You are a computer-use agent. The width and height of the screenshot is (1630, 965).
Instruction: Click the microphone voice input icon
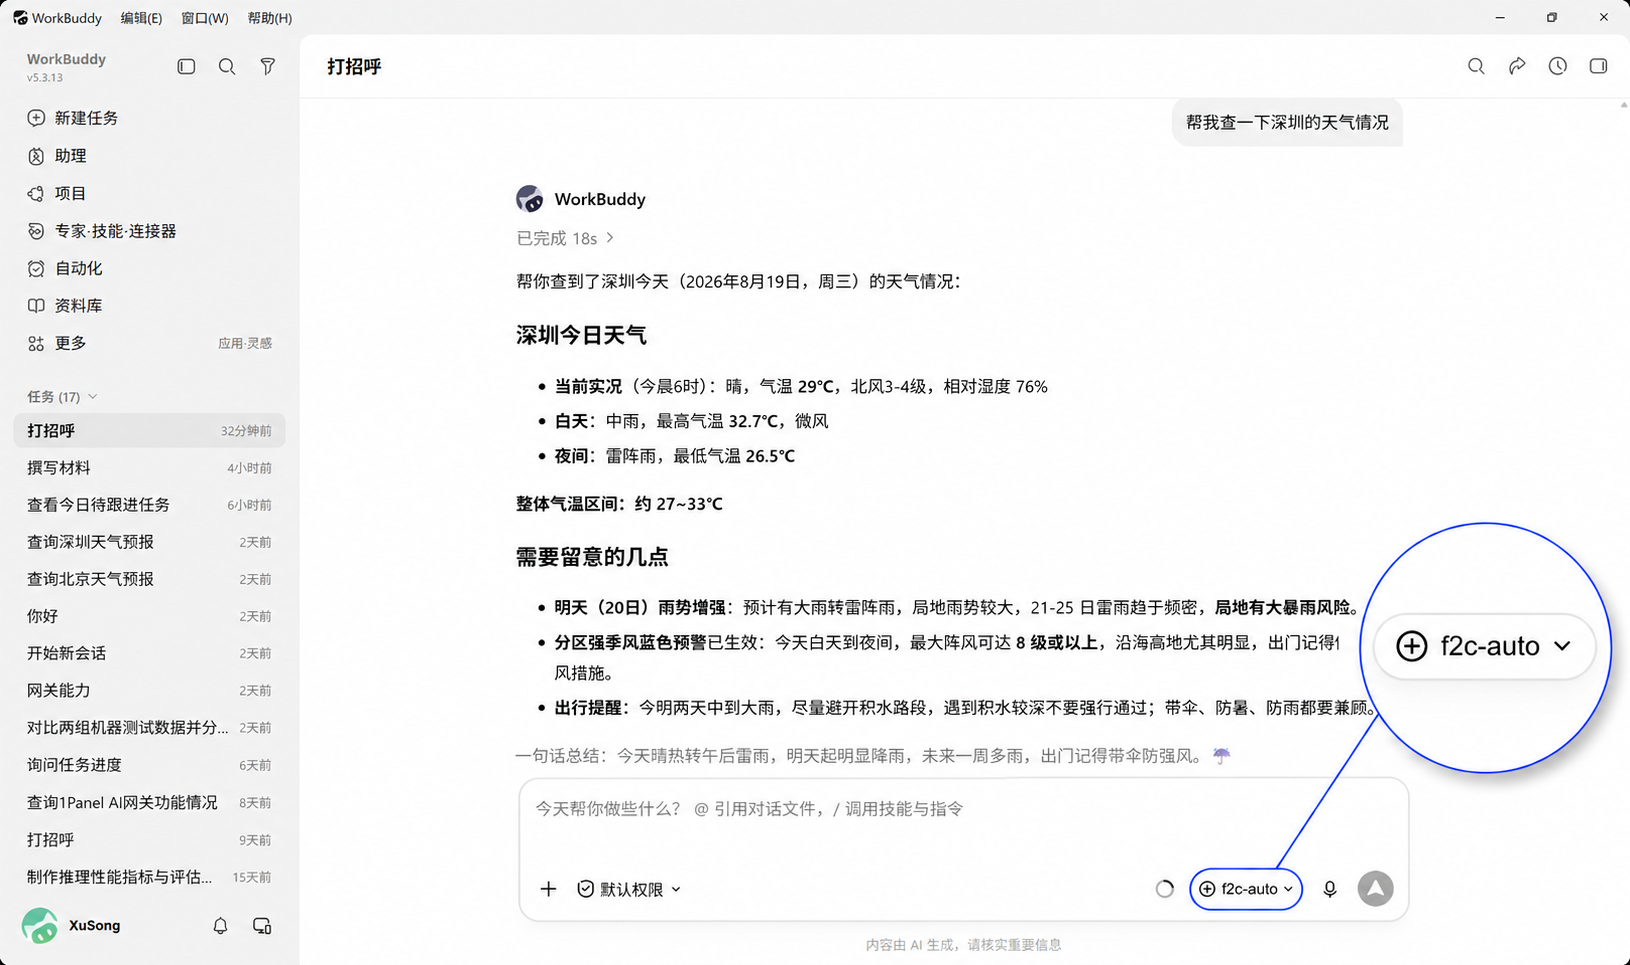tap(1330, 889)
